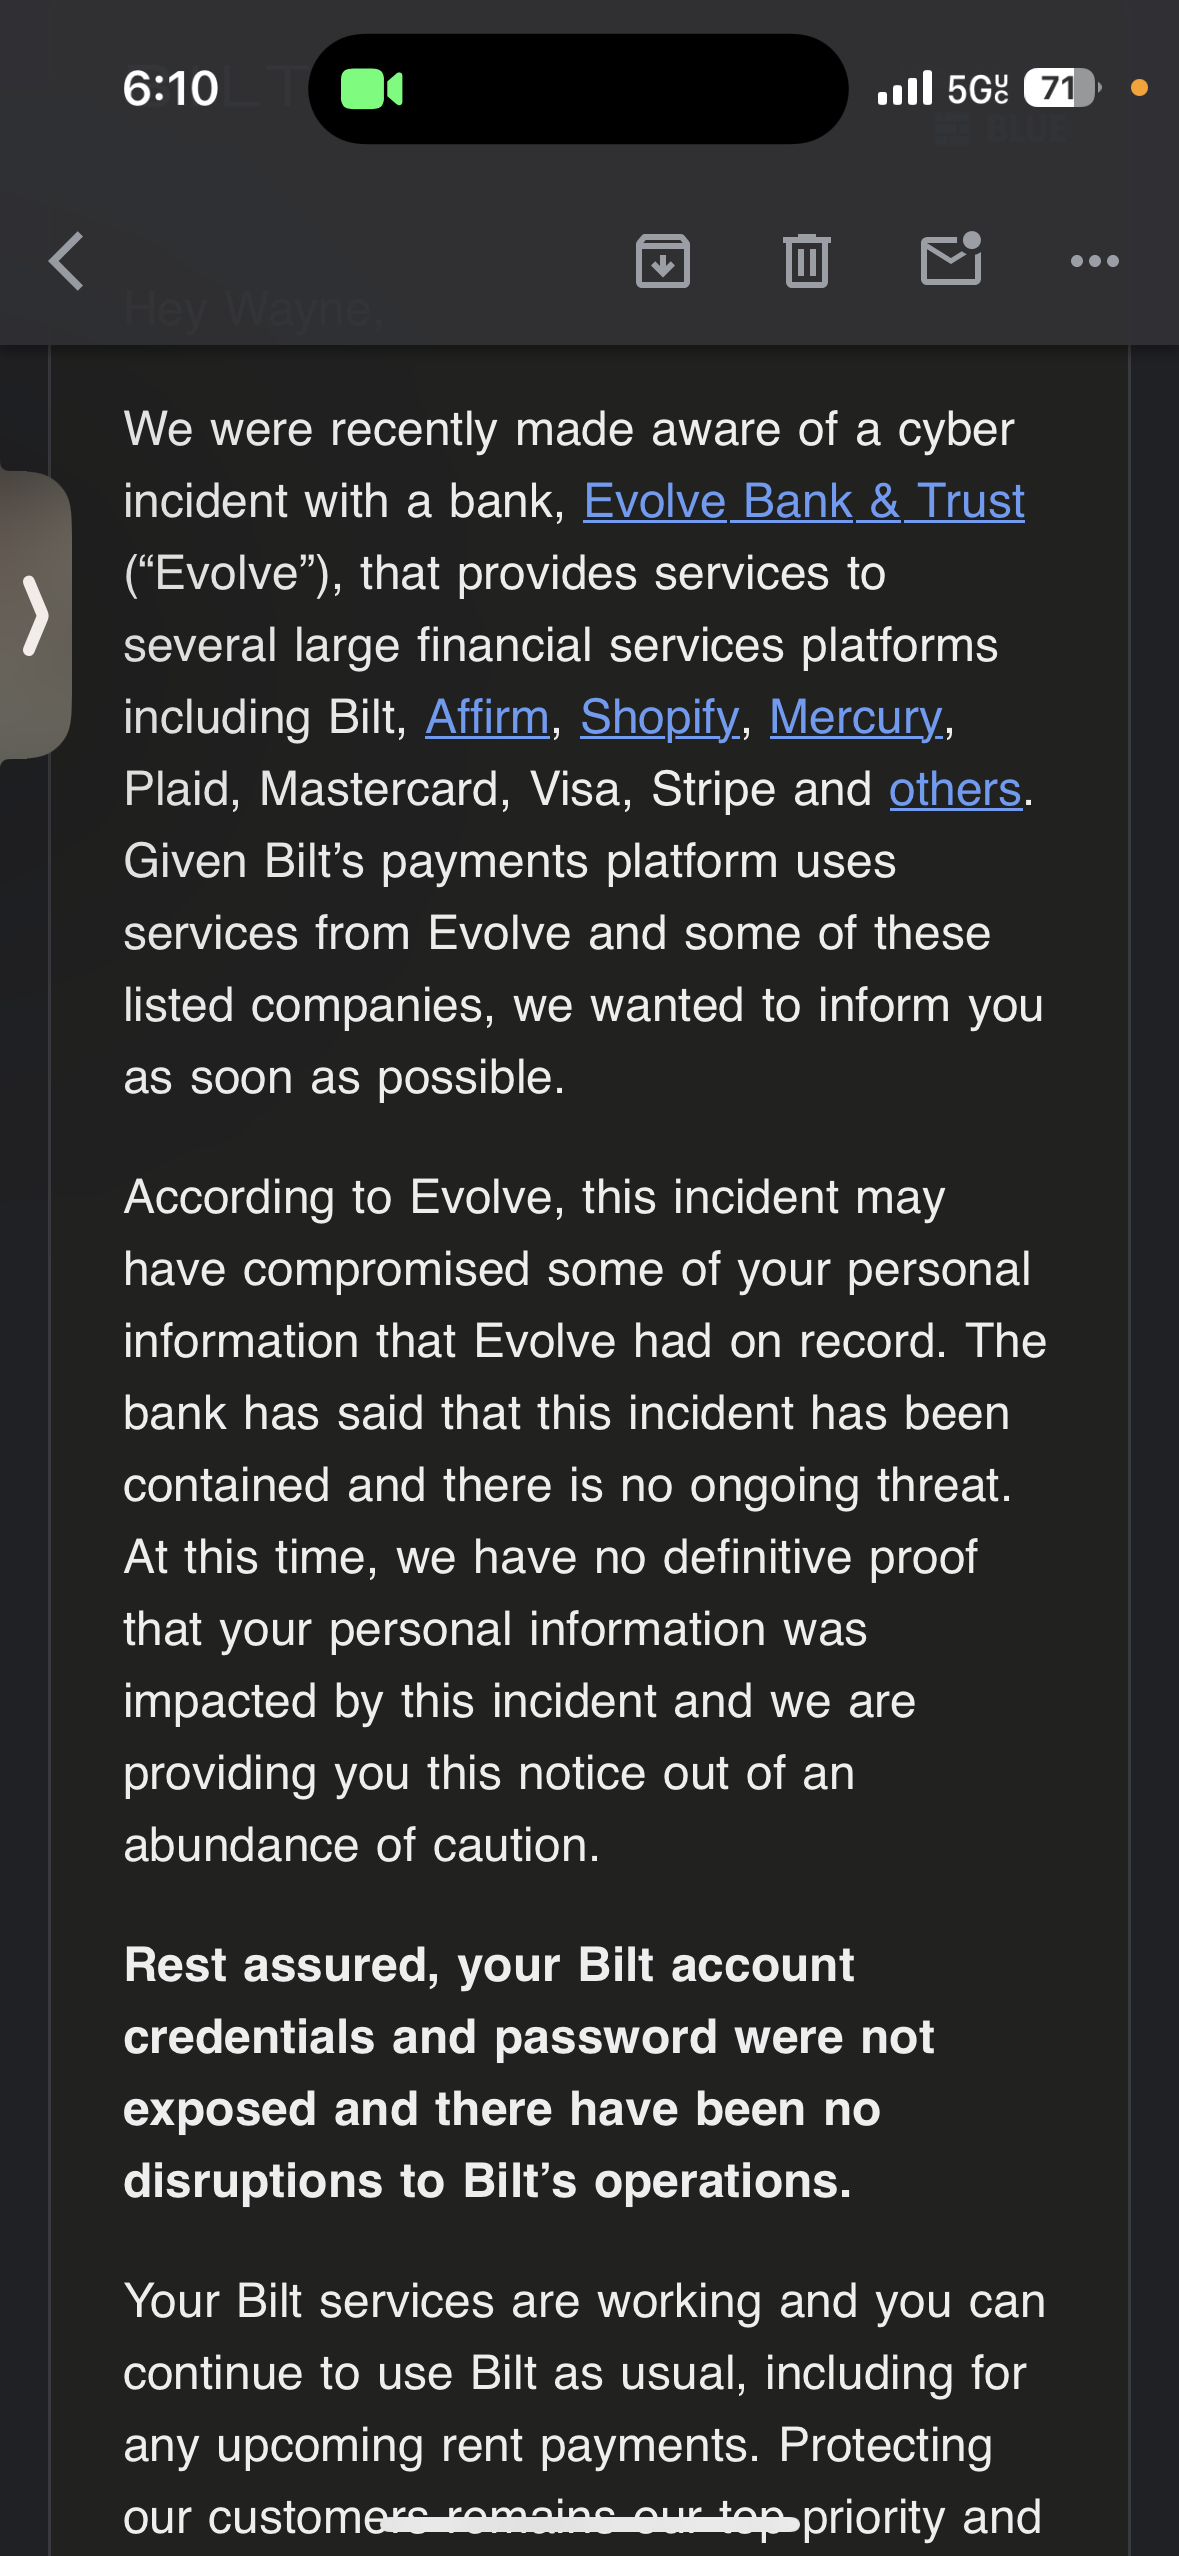
Task: Delete email with trash icon
Action: (x=807, y=261)
